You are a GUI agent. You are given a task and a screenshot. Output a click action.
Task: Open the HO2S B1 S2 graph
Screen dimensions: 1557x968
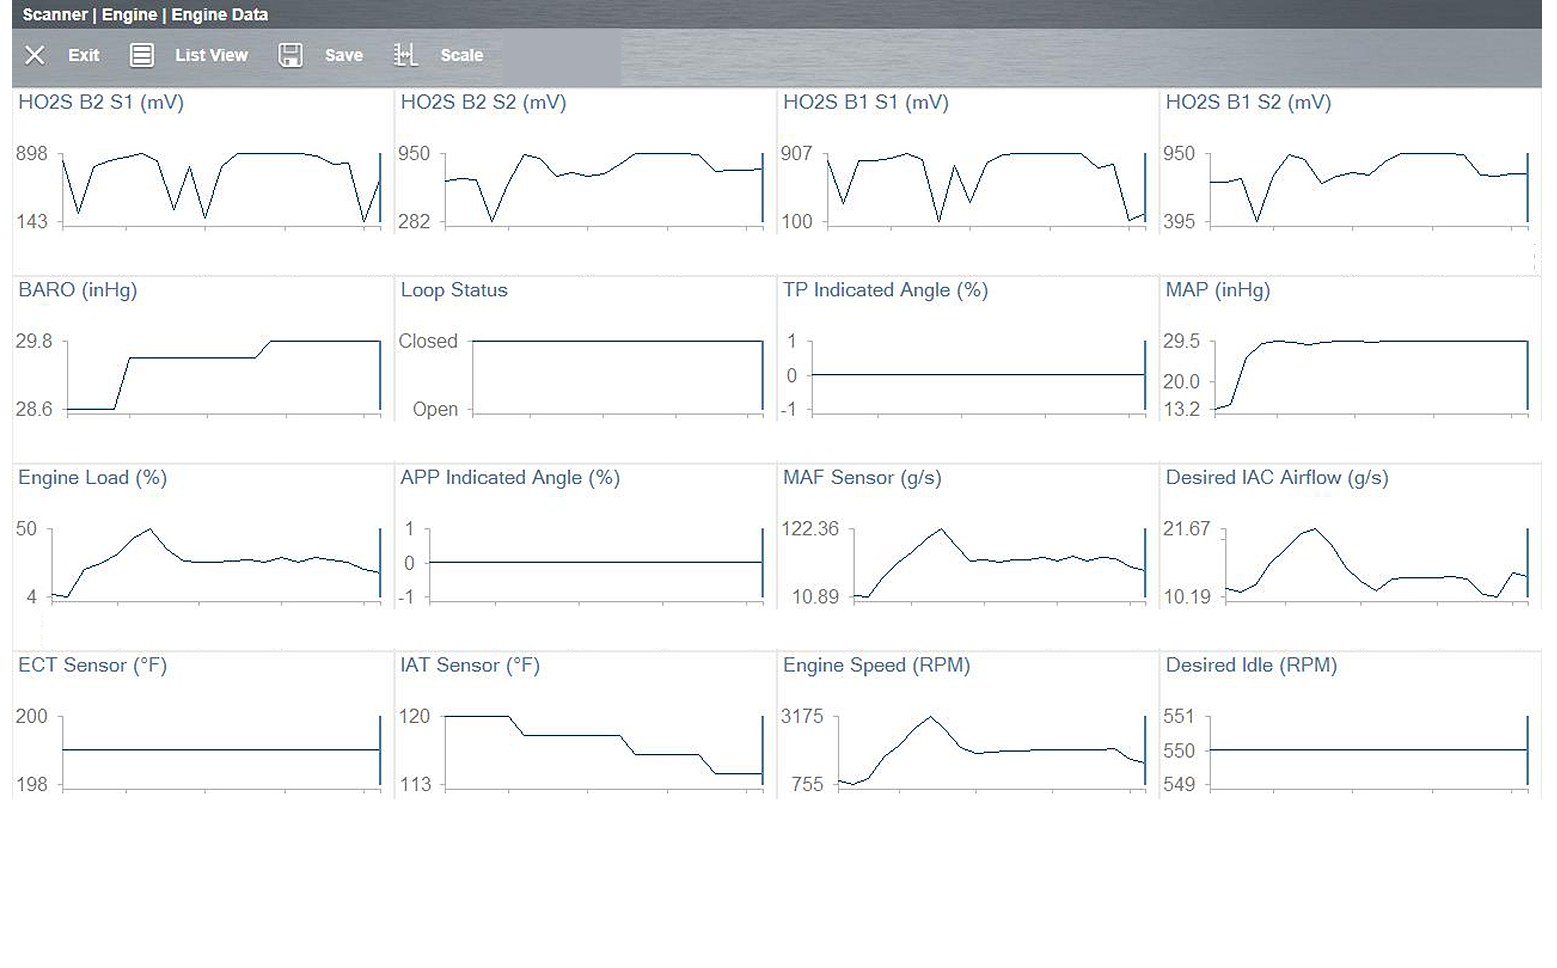click(x=1367, y=187)
